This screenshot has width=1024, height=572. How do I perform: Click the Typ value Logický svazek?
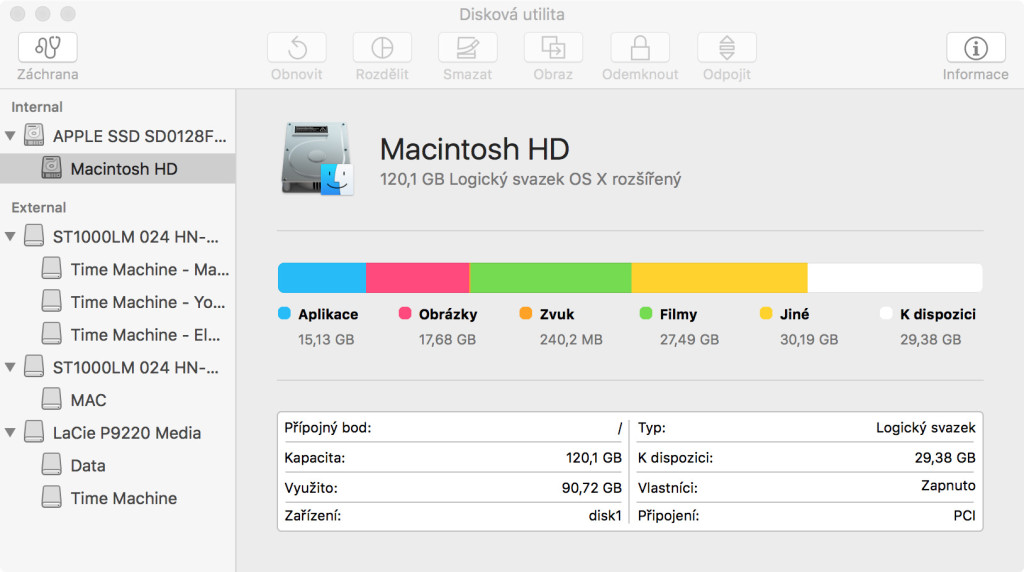pyautogui.click(x=925, y=428)
